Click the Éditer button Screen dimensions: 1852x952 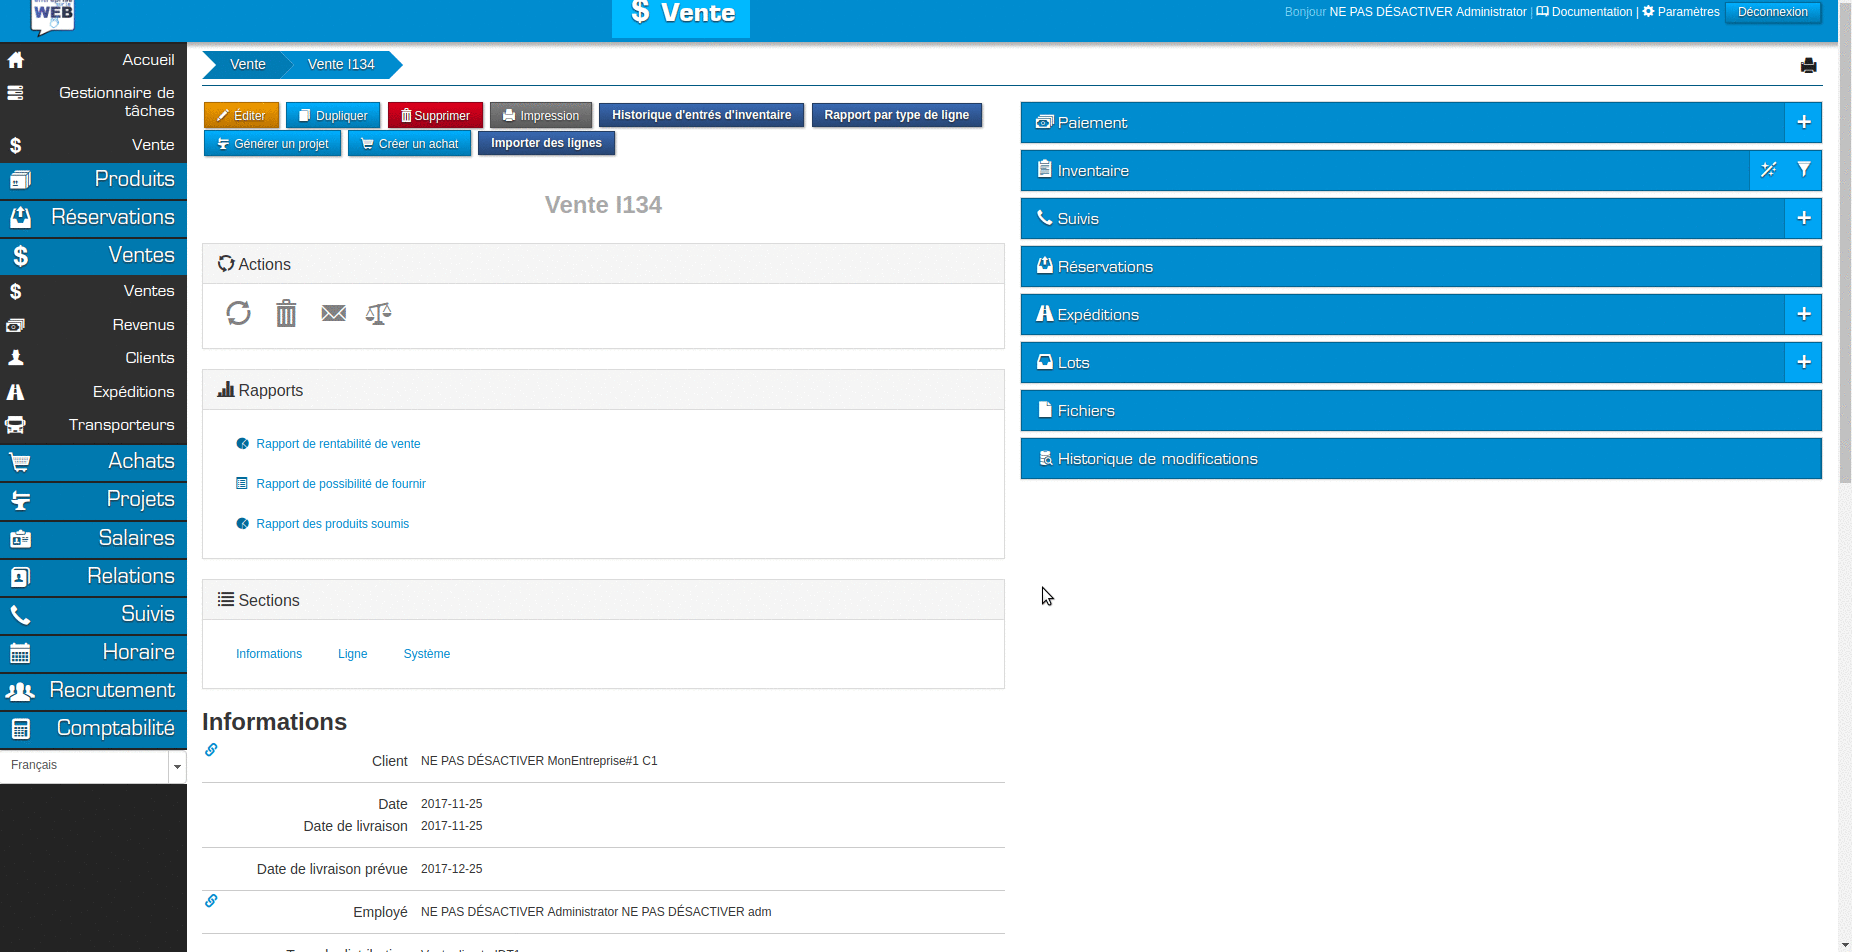click(241, 116)
